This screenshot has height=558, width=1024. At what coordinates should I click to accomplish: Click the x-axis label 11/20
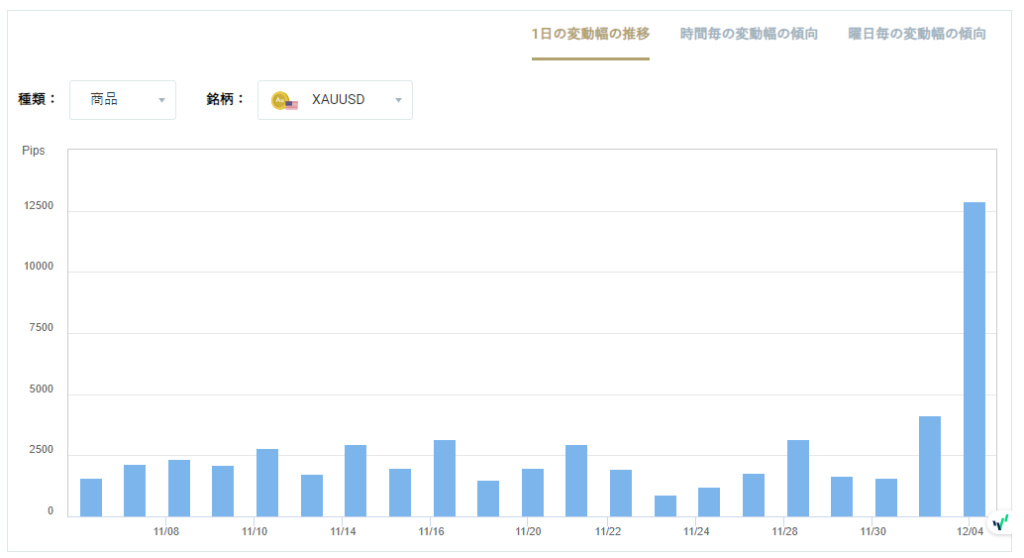click(x=528, y=531)
